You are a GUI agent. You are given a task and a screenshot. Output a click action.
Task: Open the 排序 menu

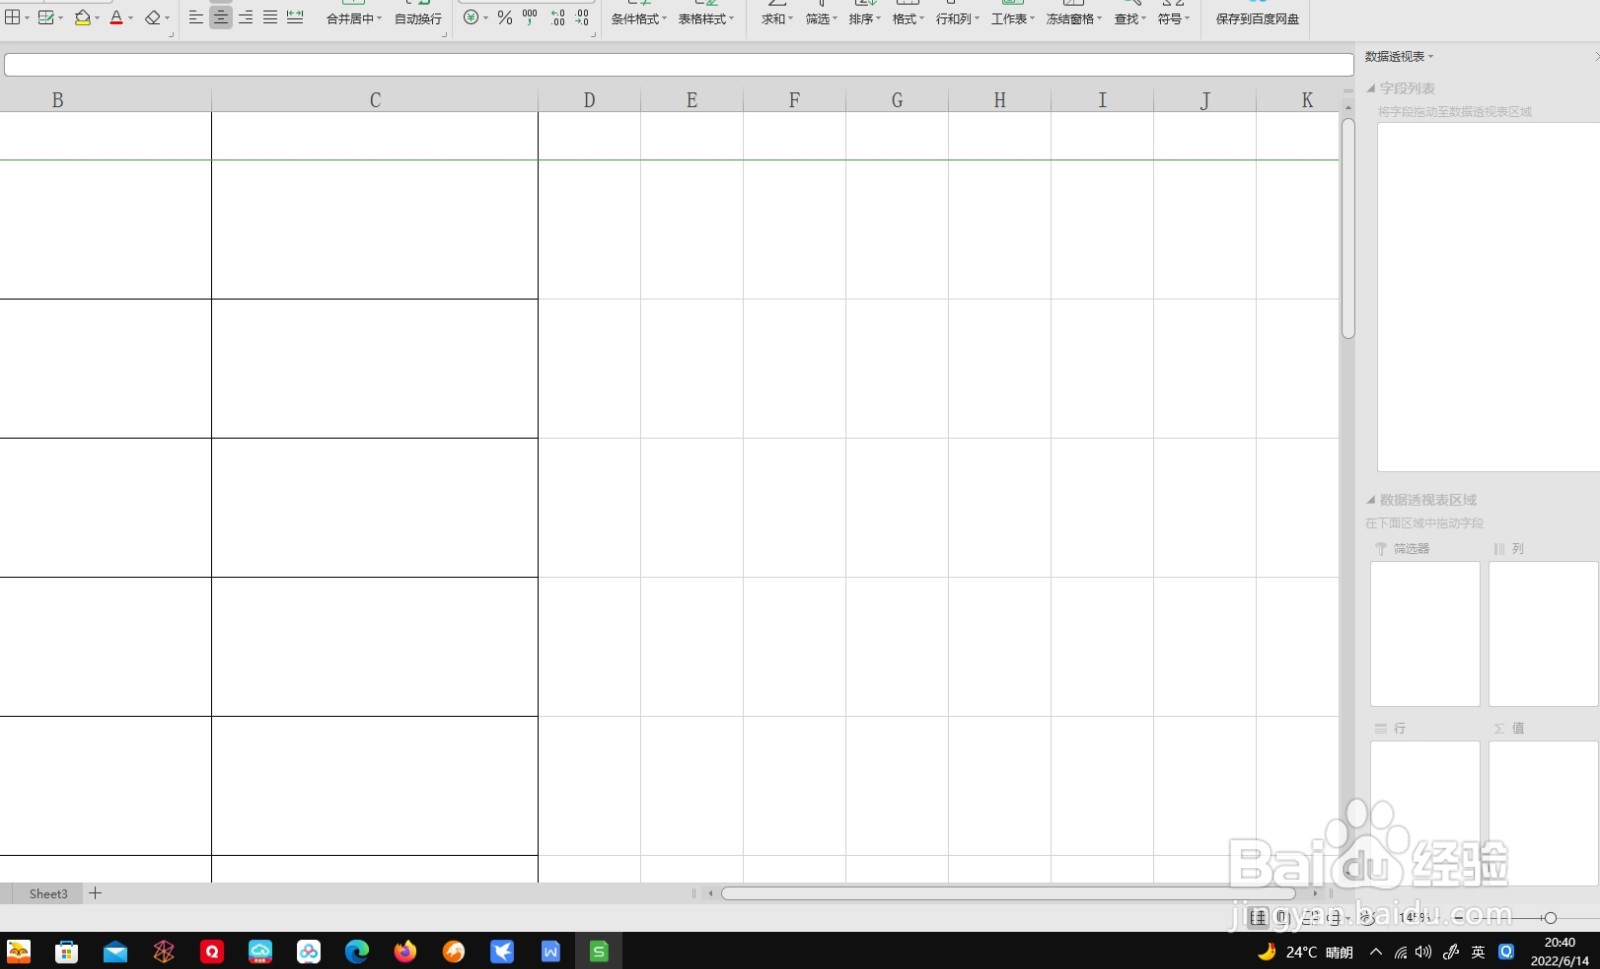[x=864, y=19]
